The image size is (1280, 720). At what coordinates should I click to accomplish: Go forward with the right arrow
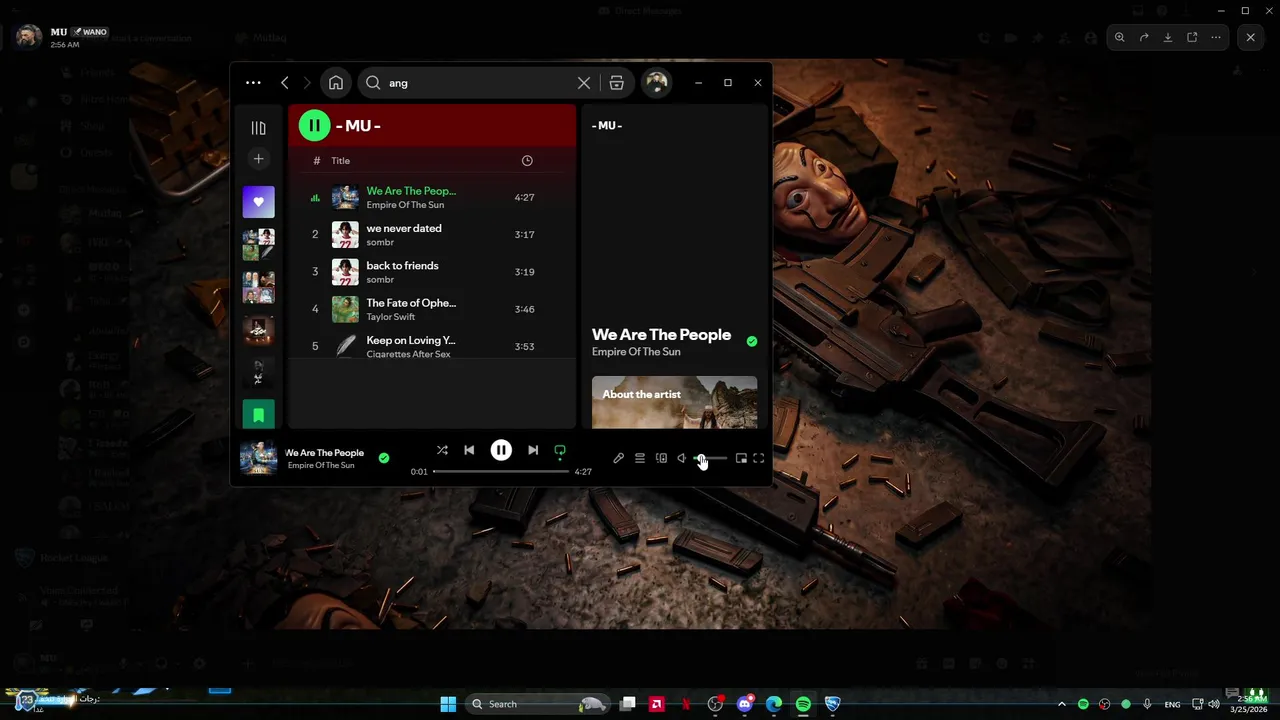(307, 83)
